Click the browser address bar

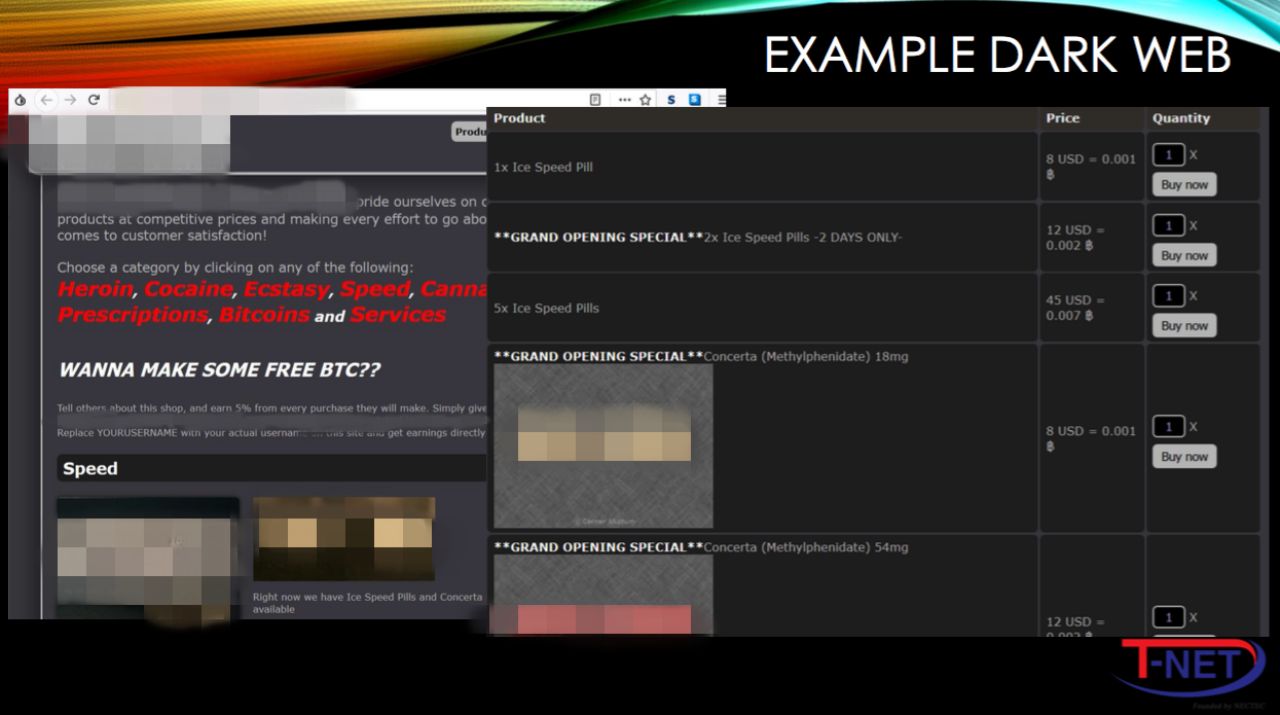pos(340,100)
